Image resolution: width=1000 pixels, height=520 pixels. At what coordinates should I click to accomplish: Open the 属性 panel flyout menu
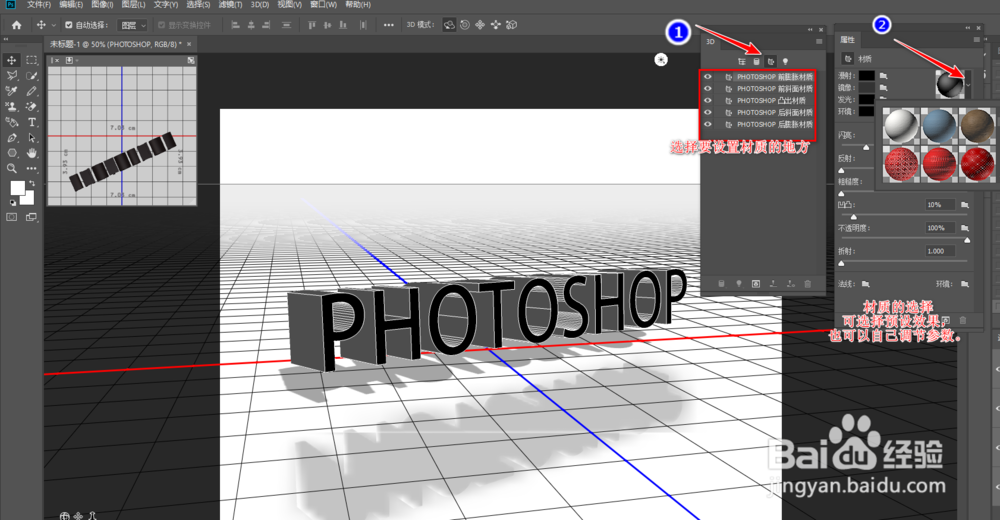point(976,40)
